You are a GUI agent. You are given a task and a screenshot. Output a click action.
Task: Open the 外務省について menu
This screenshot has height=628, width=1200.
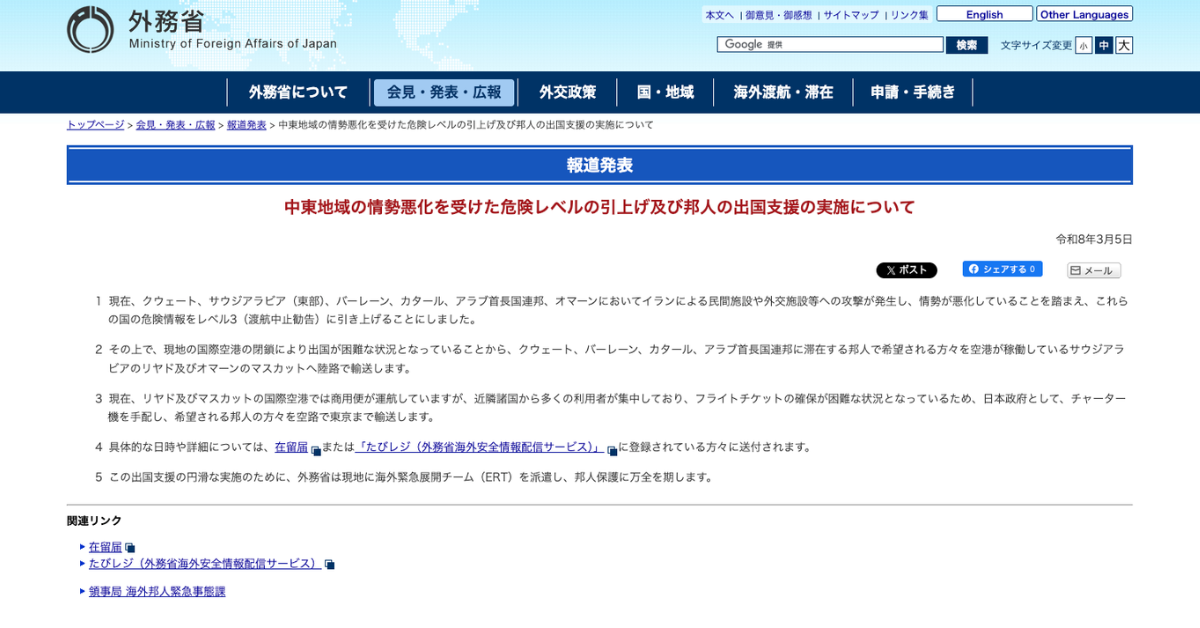[x=298, y=92]
